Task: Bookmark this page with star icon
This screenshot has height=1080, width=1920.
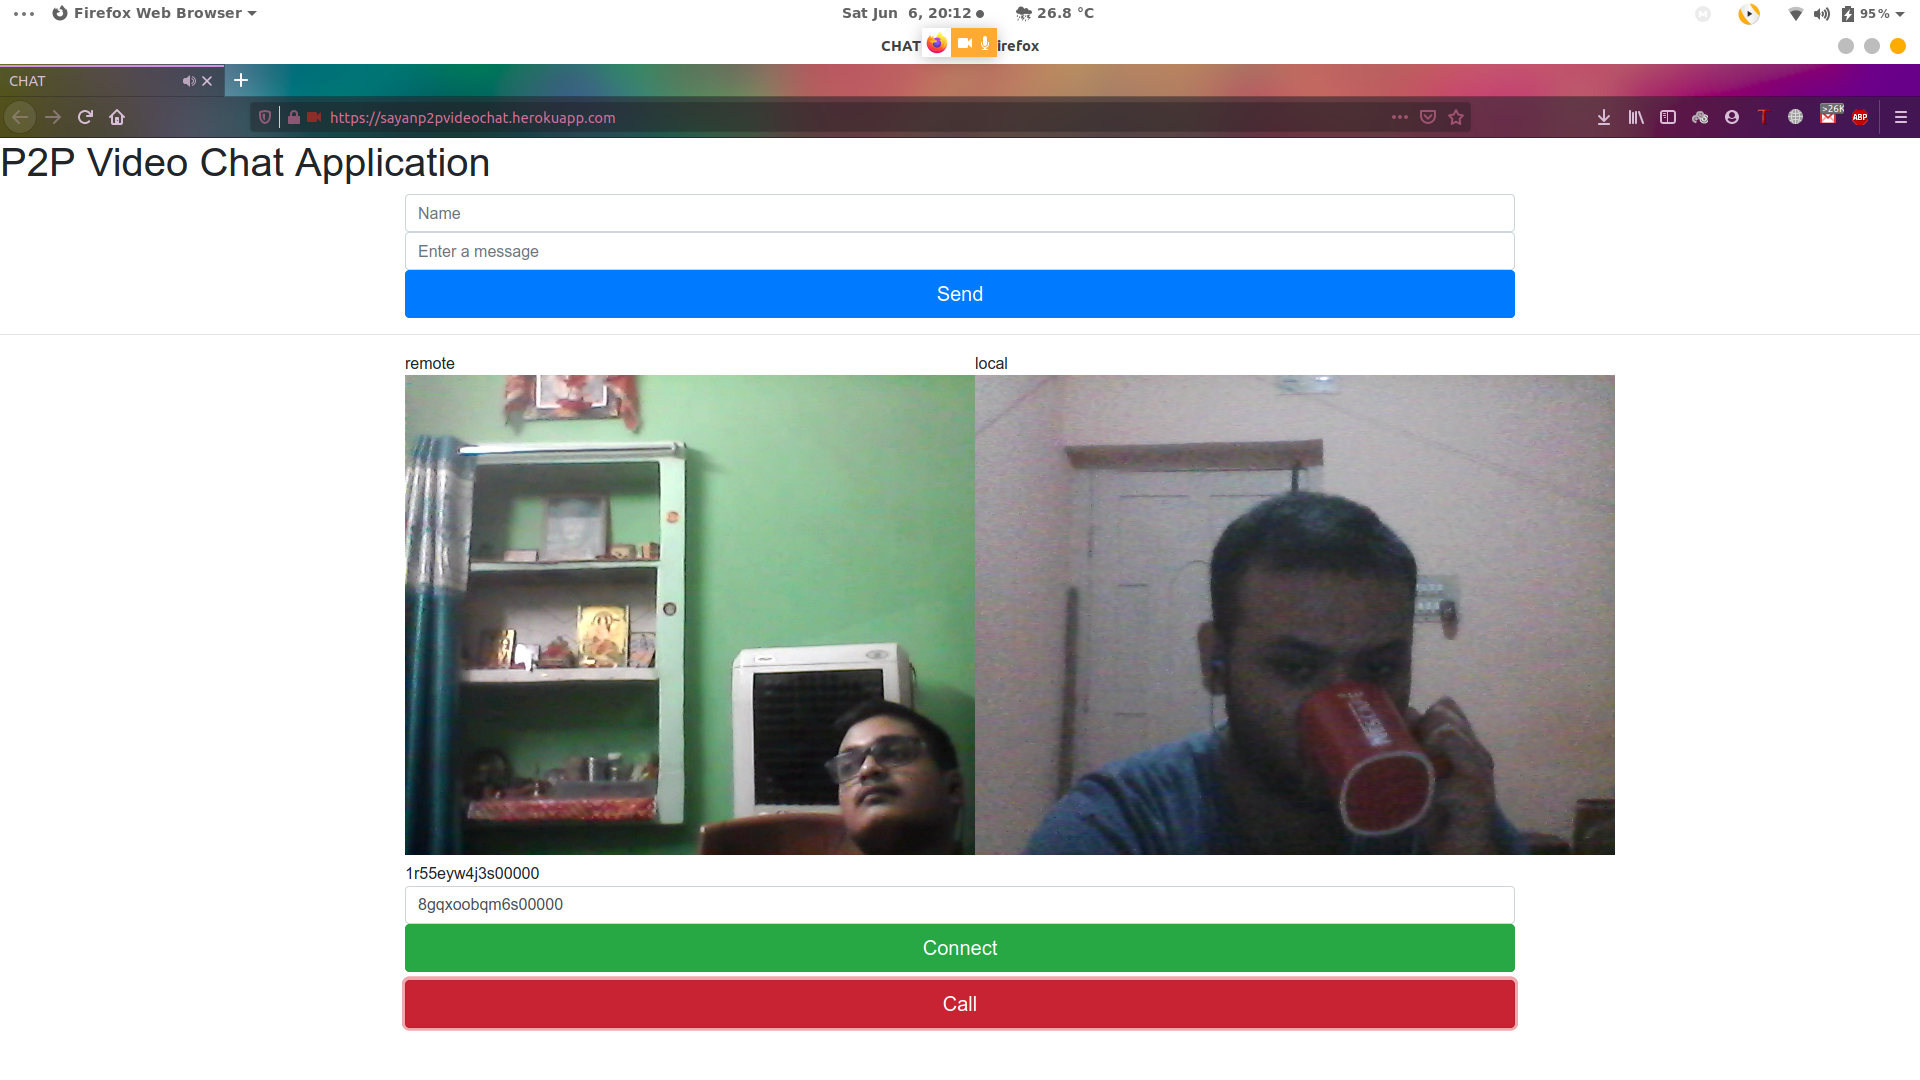Action: coord(1456,117)
